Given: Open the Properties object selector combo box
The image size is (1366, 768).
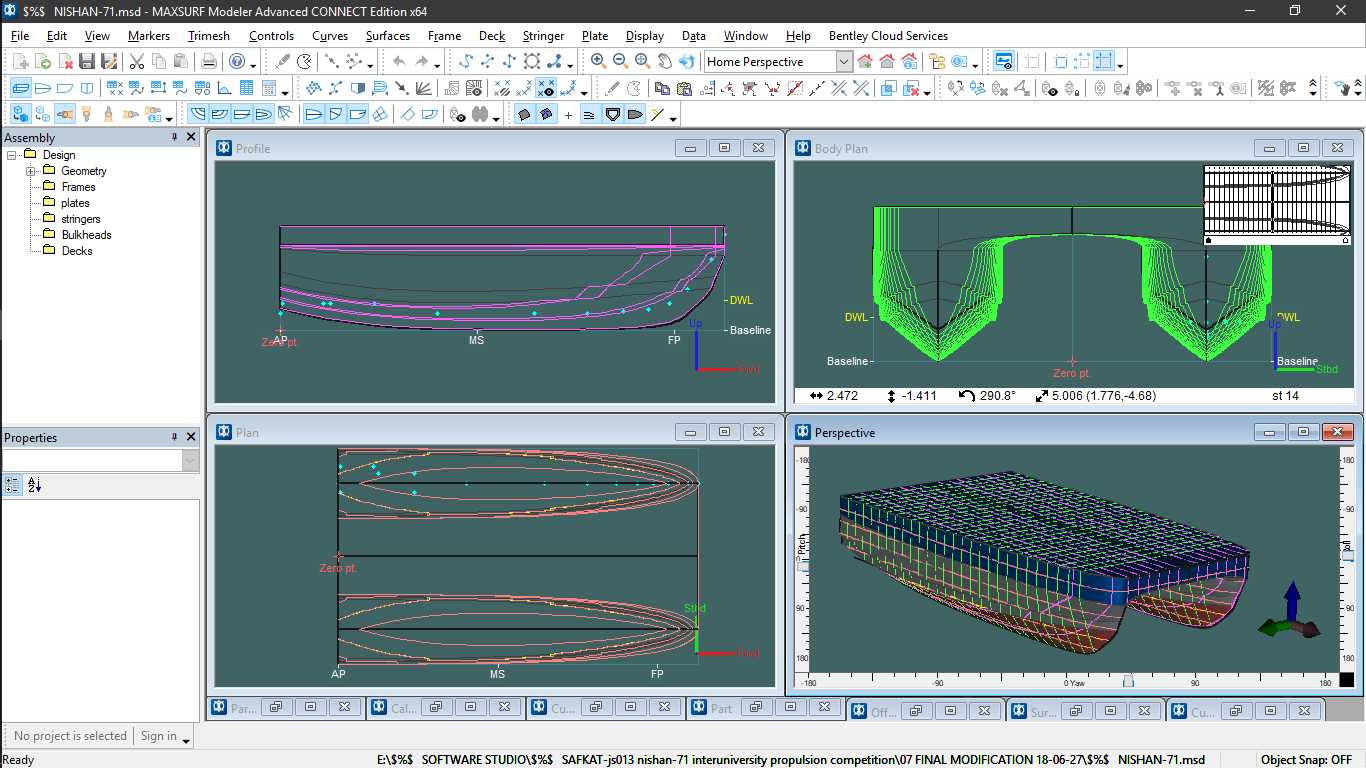Looking at the screenshot, I should (x=101, y=461).
